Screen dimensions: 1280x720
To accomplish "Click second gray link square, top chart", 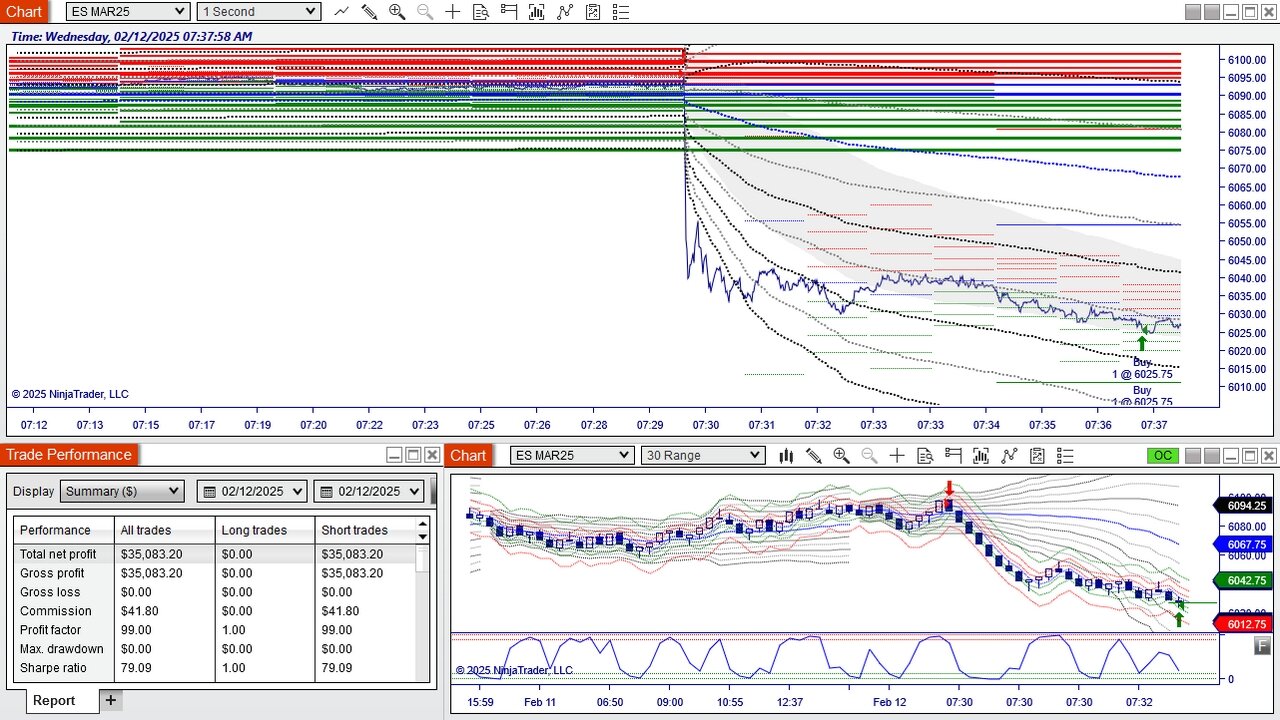I will pyautogui.click(x=1212, y=12).
